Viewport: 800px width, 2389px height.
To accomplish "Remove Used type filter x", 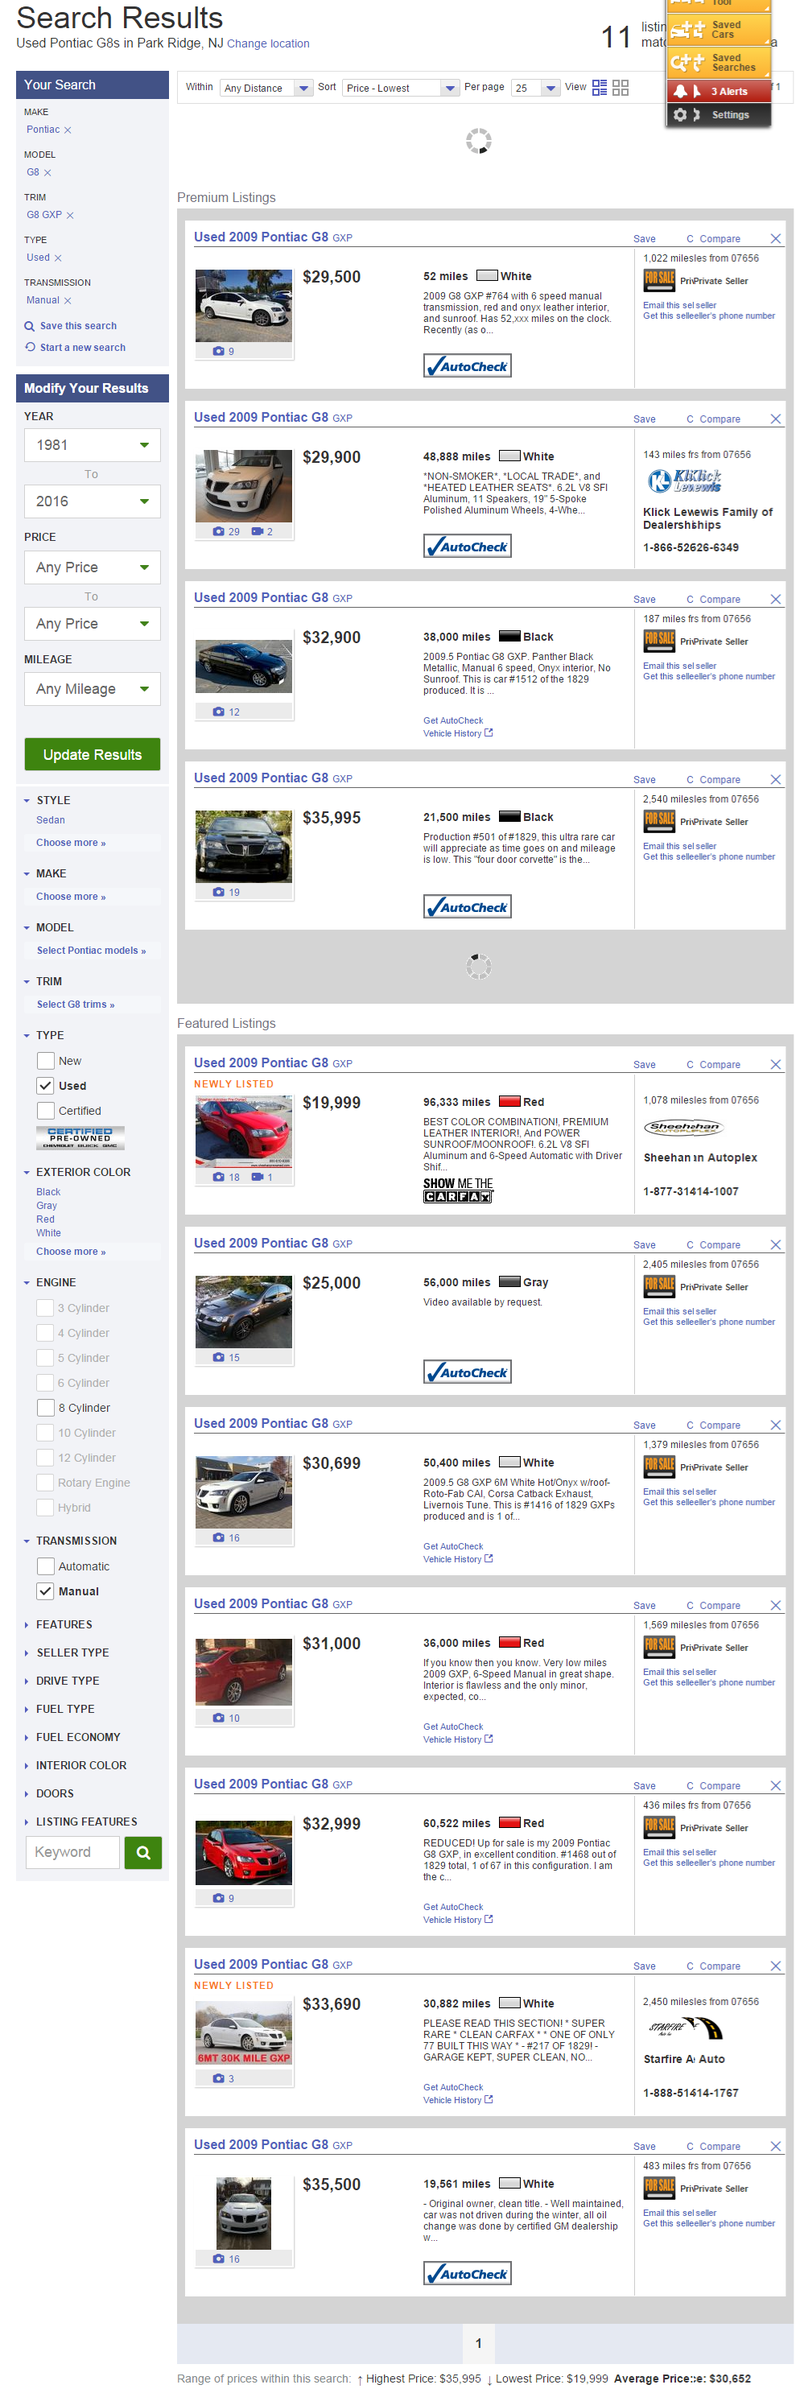I will [x=58, y=258].
